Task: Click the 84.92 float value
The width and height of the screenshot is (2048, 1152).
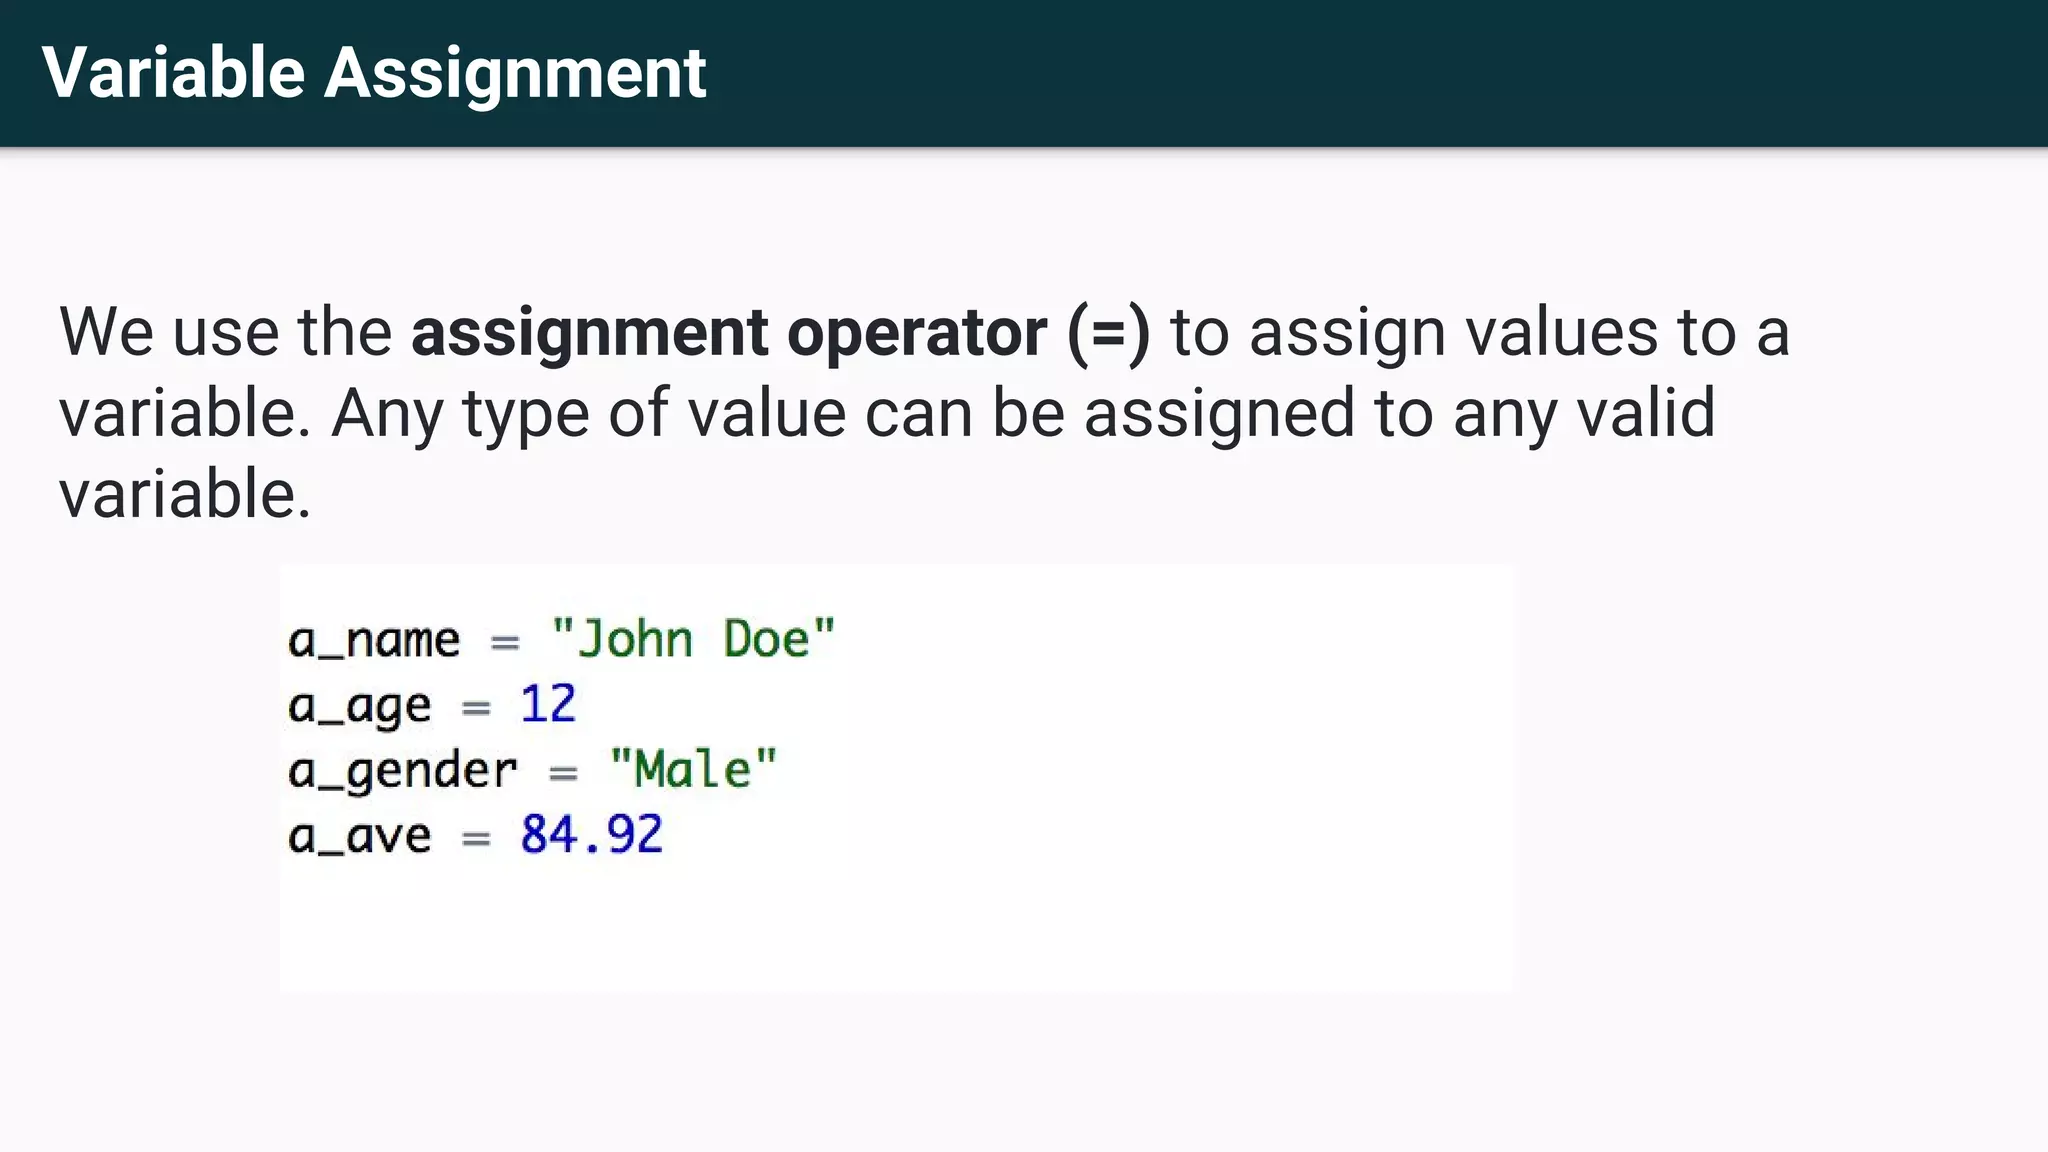Action: (591, 834)
